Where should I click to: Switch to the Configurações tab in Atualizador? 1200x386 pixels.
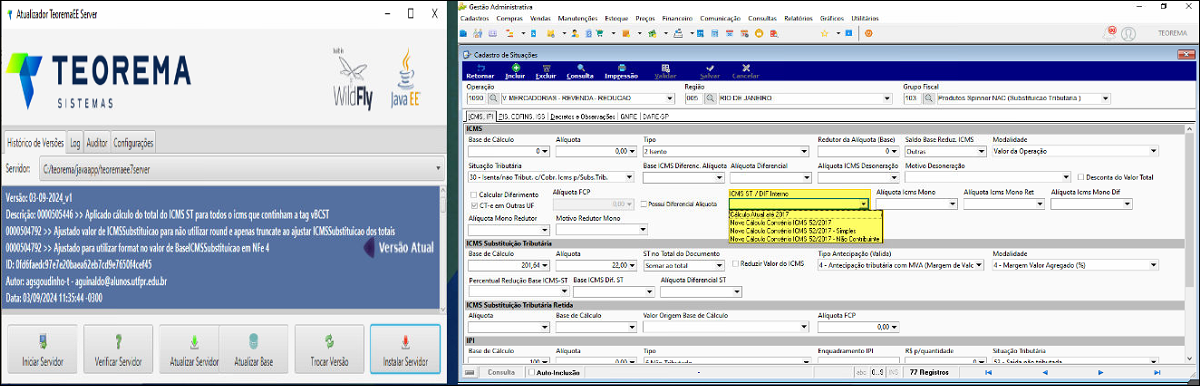click(x=134, y=143)
